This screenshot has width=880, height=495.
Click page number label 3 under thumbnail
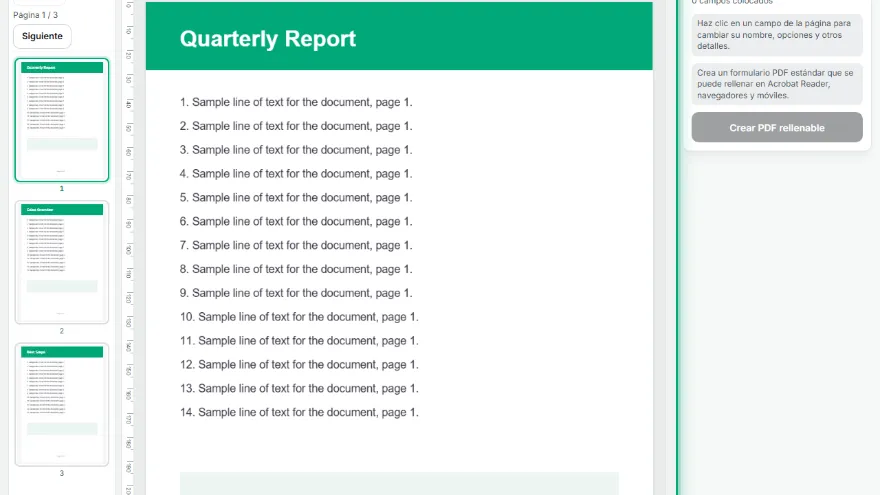click(62, 473)
